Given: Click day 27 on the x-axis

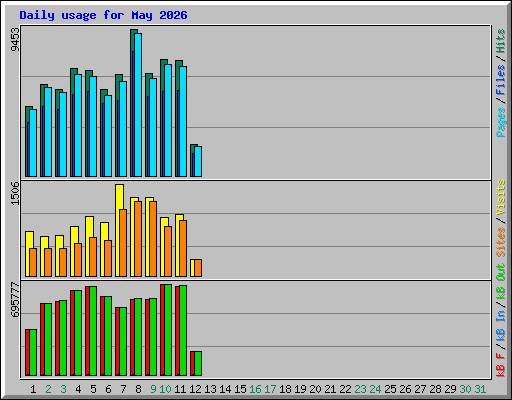Looking at the screenshot, I should pos(420,389).
